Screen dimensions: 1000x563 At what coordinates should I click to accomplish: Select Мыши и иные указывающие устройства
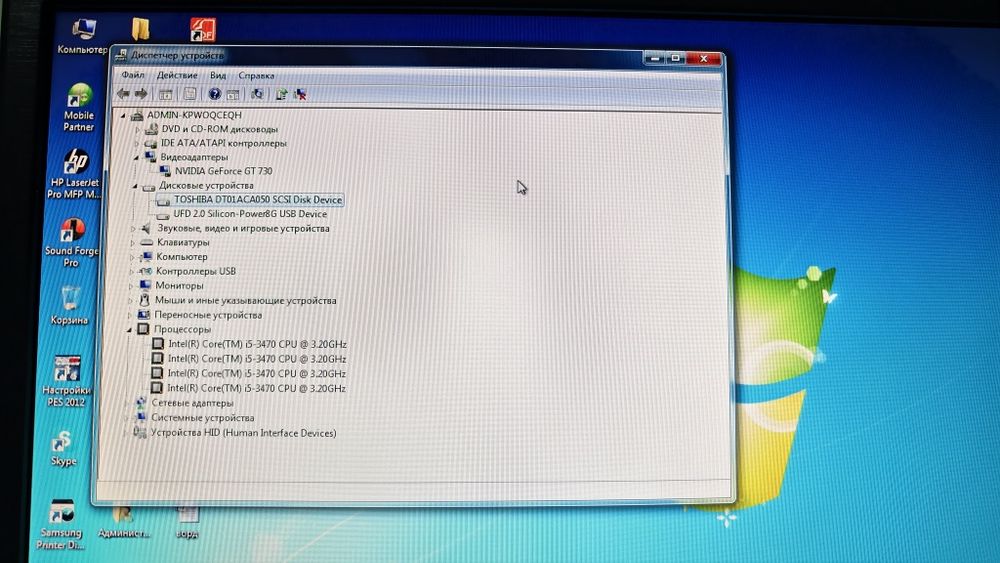(x=246, y=300)
